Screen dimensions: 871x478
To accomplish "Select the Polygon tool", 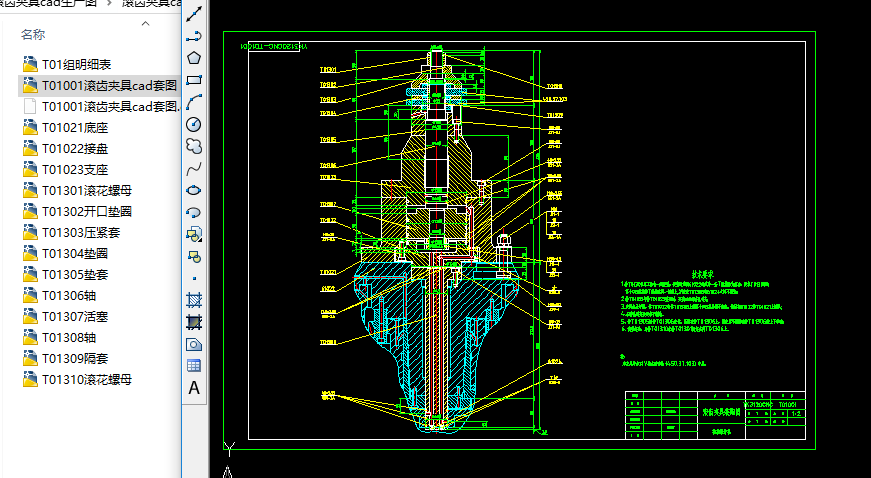I will click(194, 58).
